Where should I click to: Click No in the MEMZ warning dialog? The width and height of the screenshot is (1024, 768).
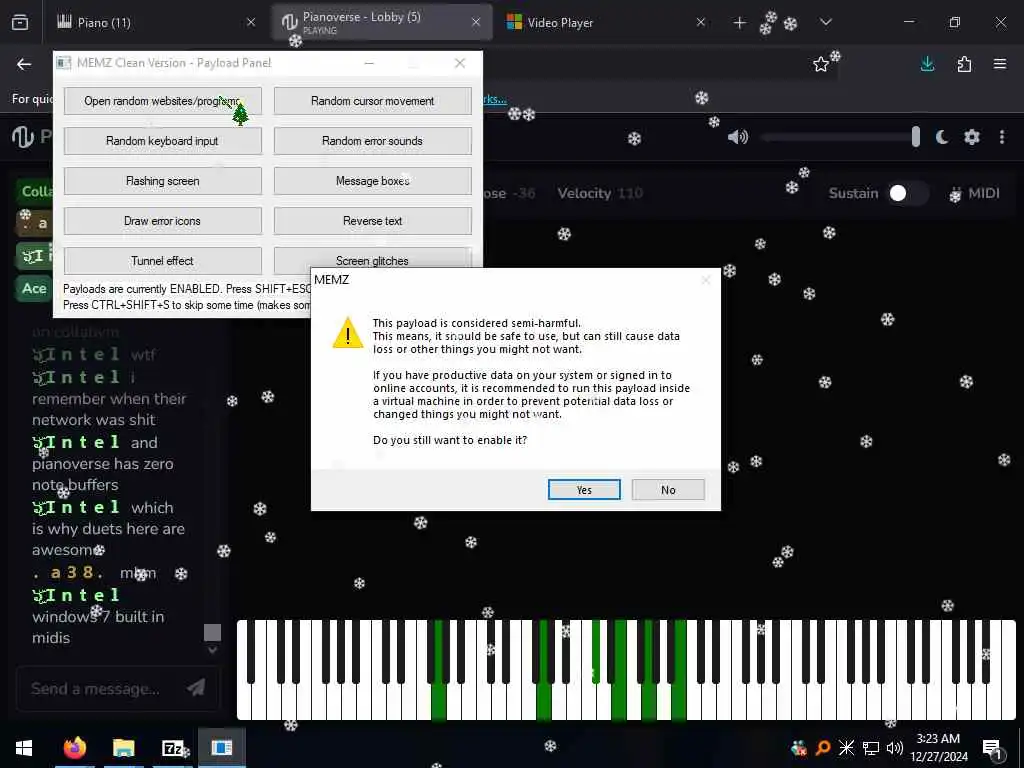click(668, 490)
